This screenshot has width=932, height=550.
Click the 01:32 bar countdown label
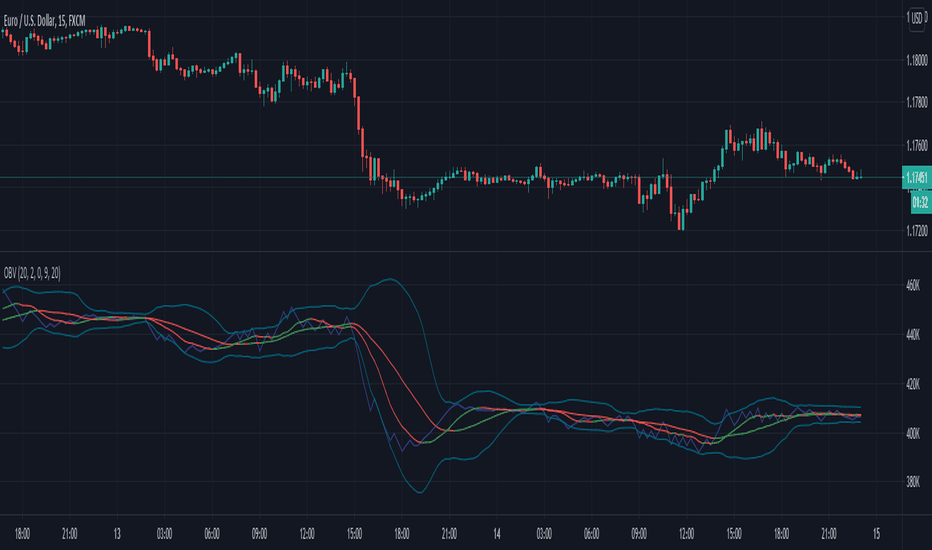click(921, 202)
